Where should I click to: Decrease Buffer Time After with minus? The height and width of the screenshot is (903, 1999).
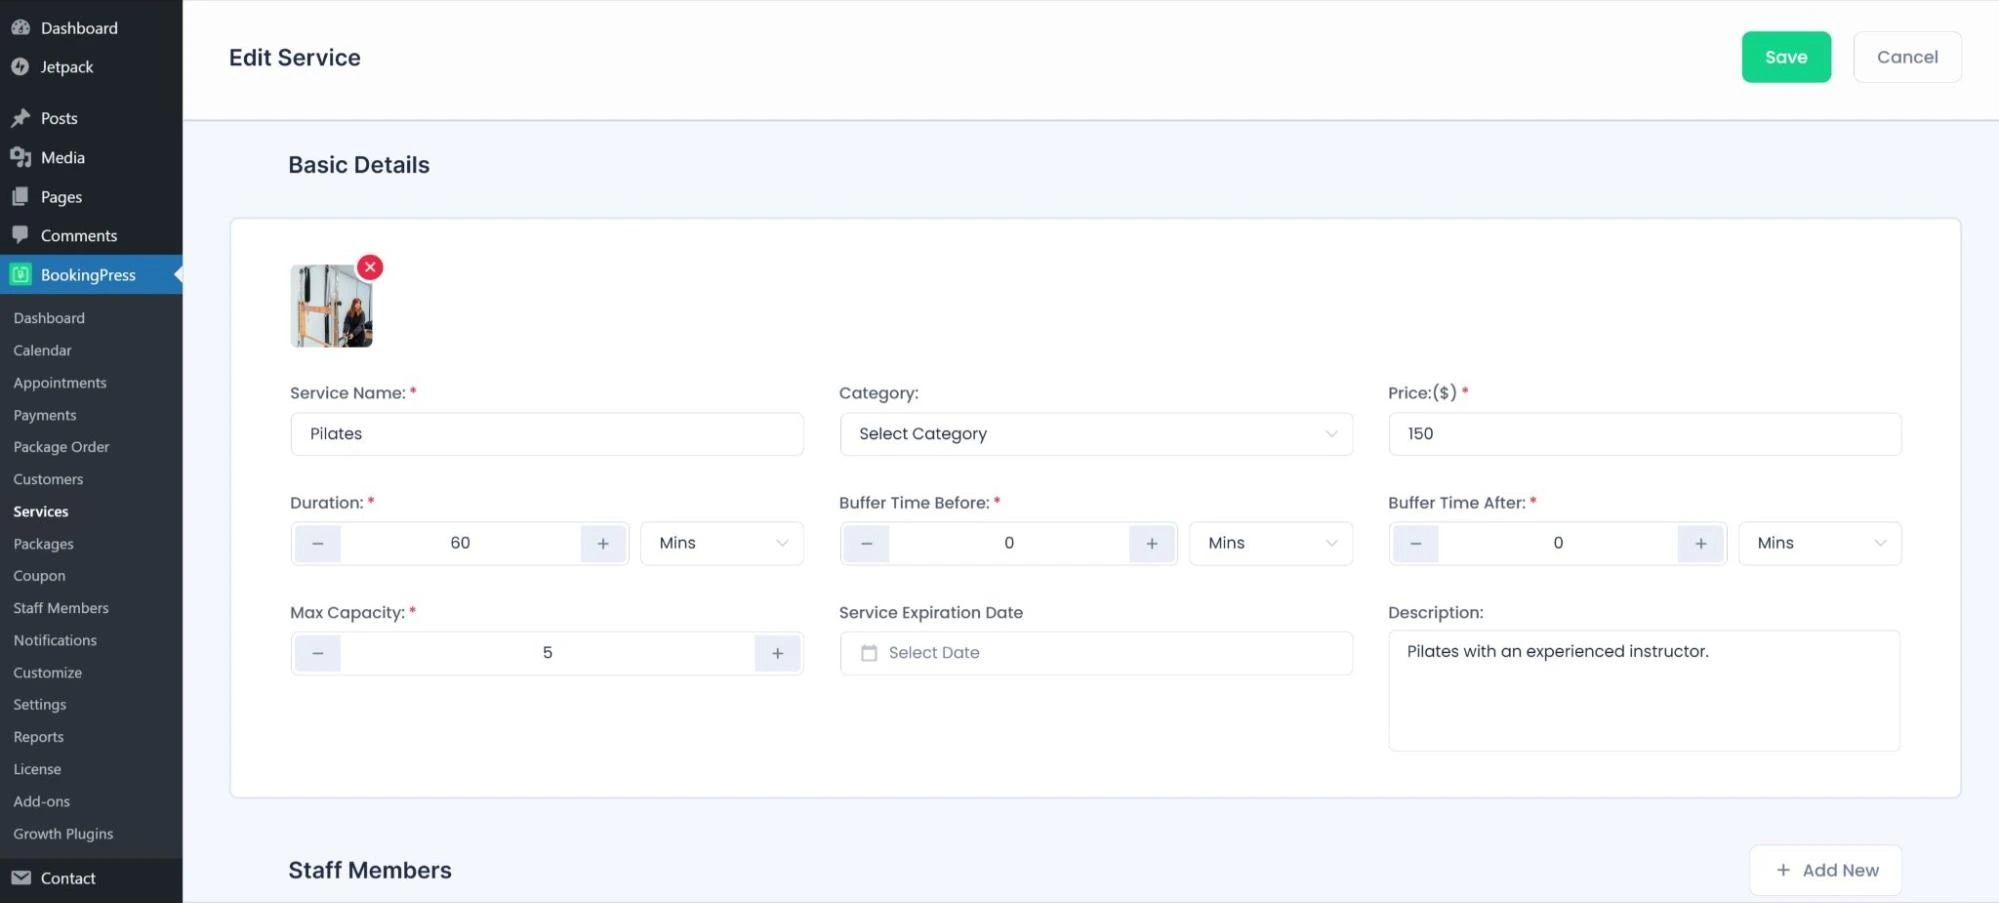click(x=1416, y=543)
